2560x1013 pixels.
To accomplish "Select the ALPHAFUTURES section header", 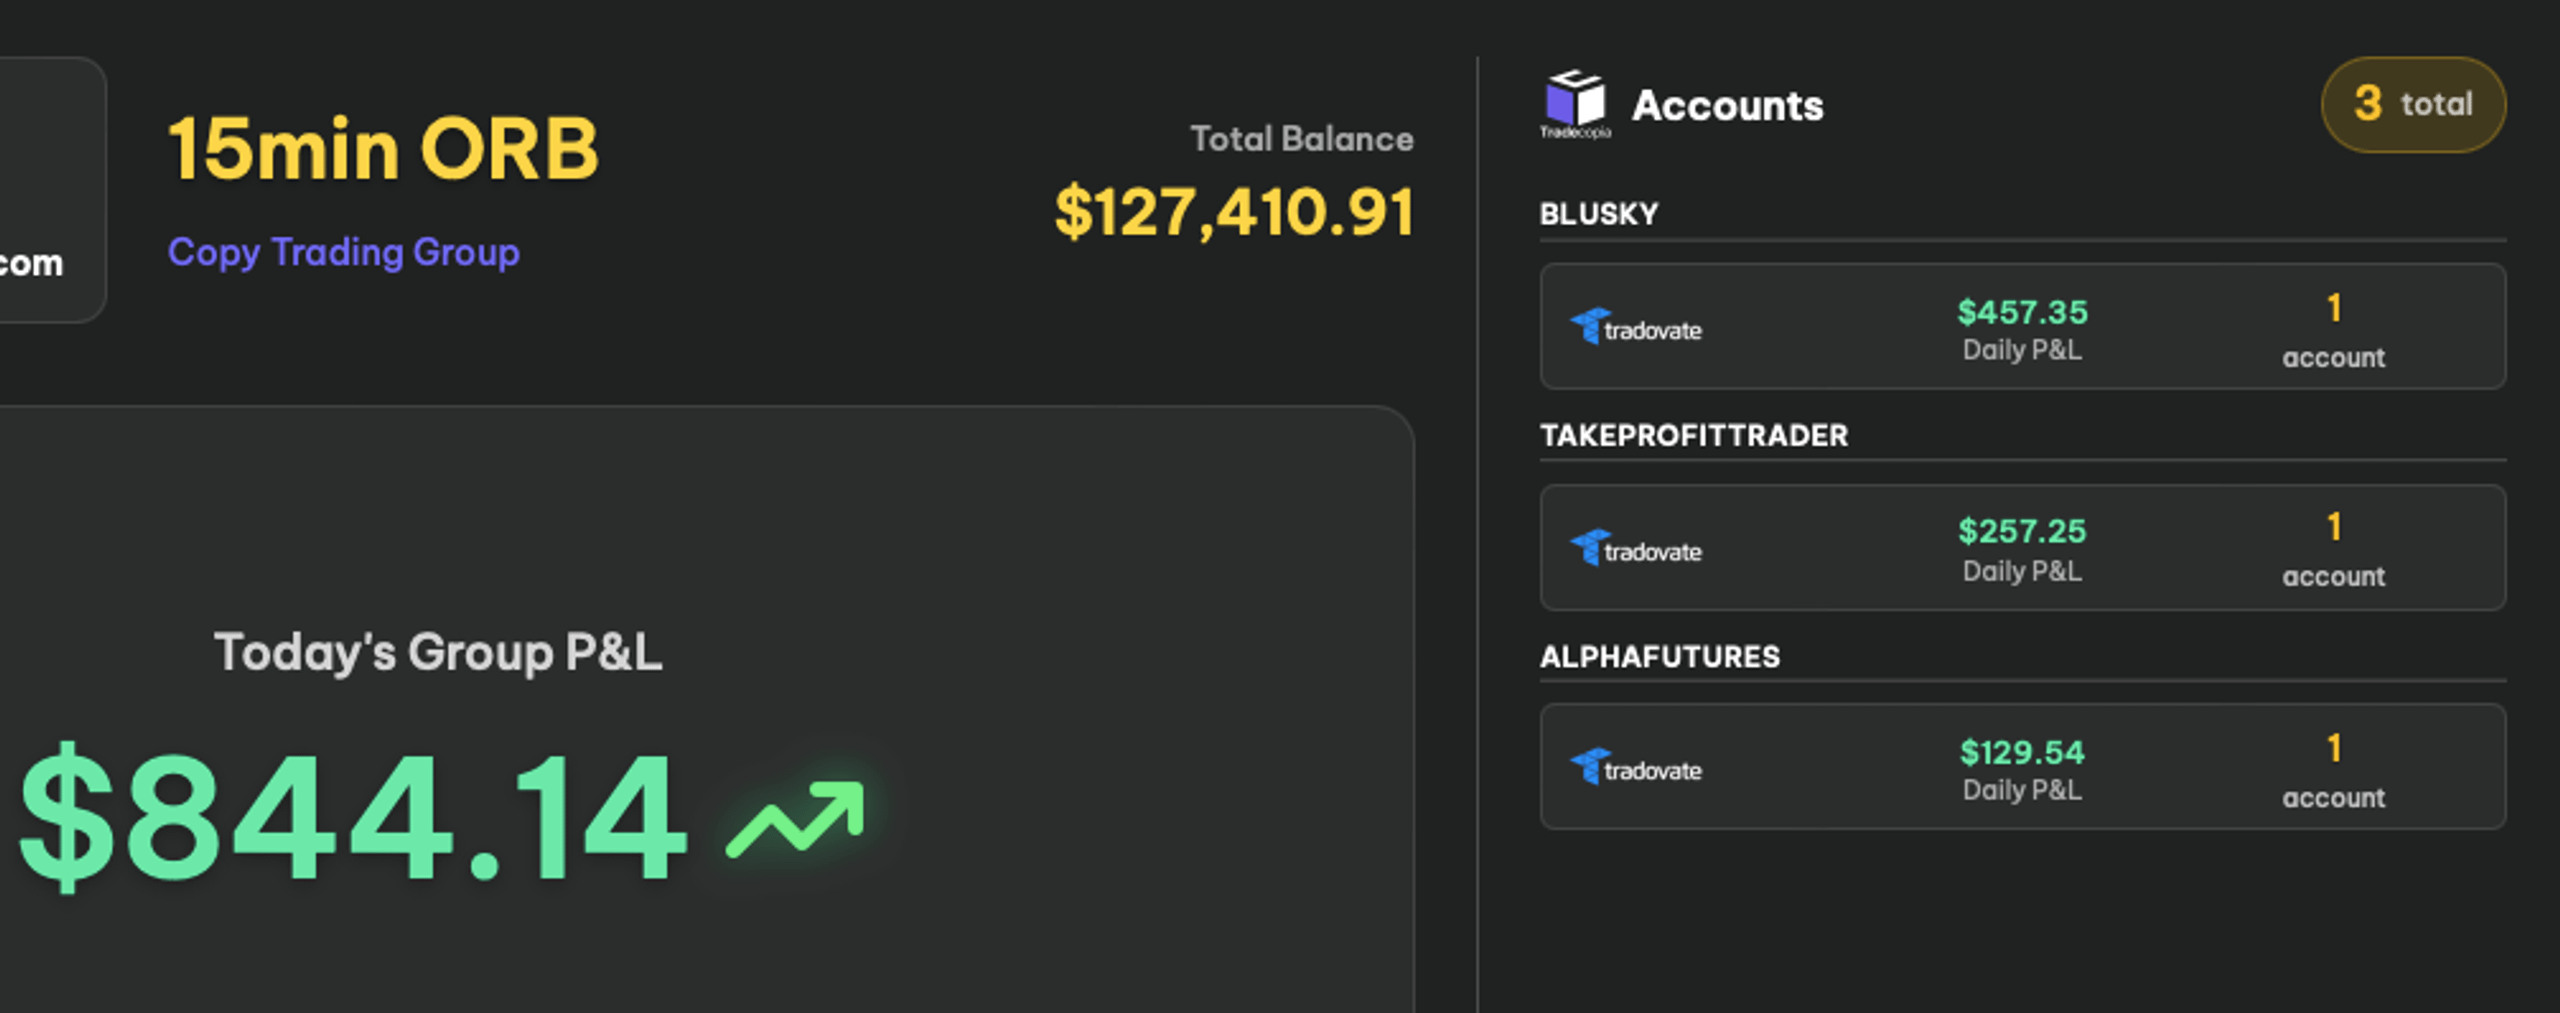I will click(x=1660, y=656).
